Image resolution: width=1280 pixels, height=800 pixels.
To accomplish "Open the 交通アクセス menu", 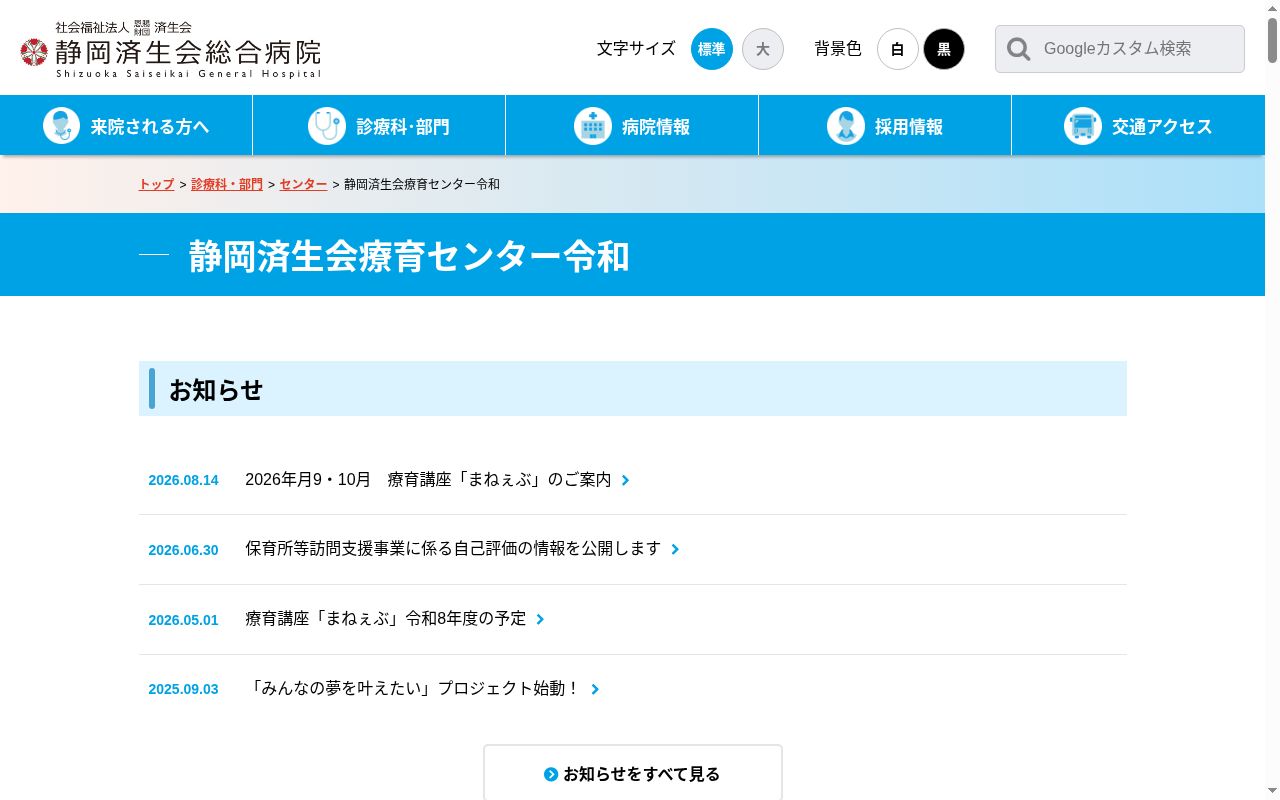I will click(x=1138, y=126).
